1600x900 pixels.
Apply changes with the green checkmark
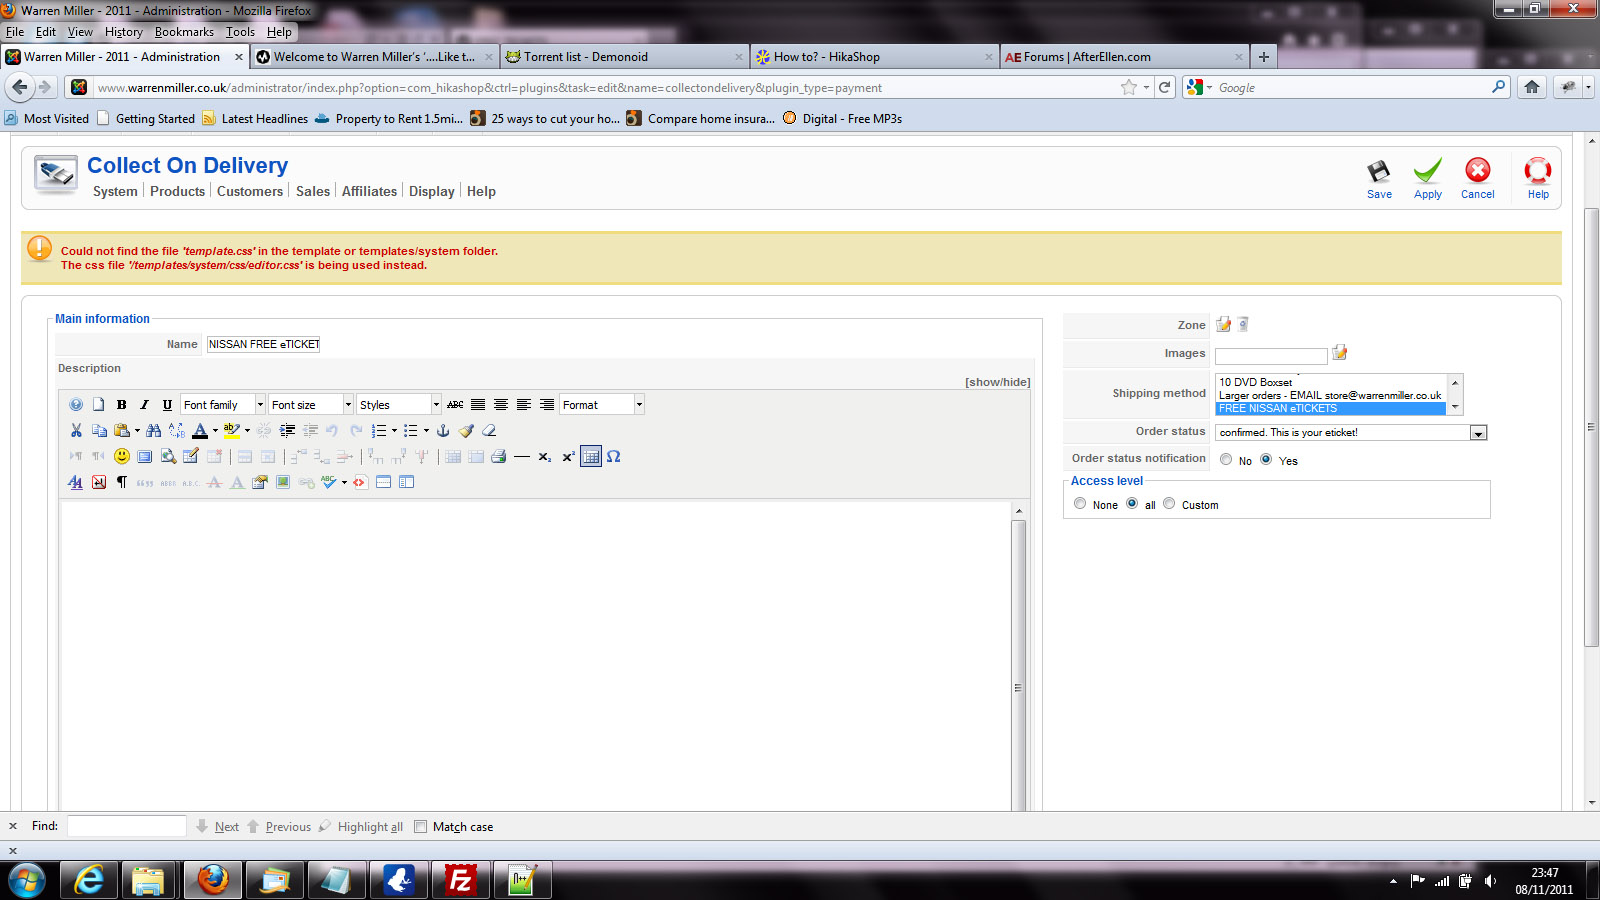tap(1428, 171)
